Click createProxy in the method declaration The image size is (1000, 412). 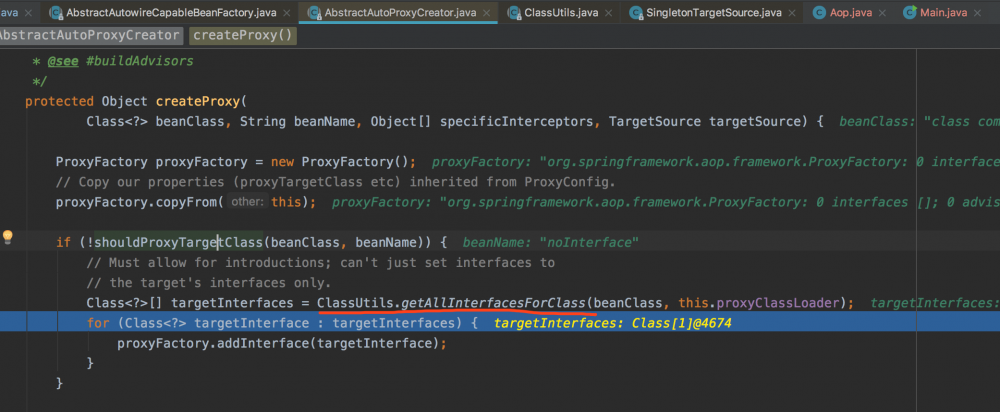click(x=198, y=101)
